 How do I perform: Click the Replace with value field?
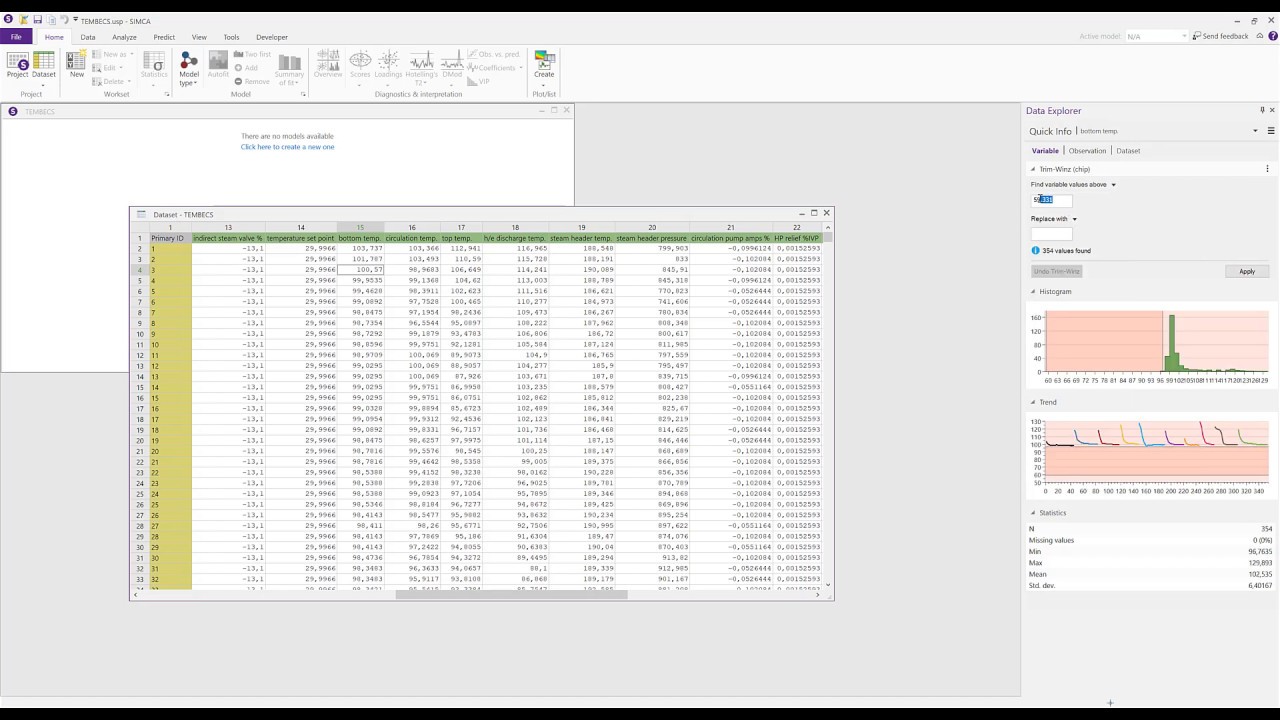[x=1051, y=234]
